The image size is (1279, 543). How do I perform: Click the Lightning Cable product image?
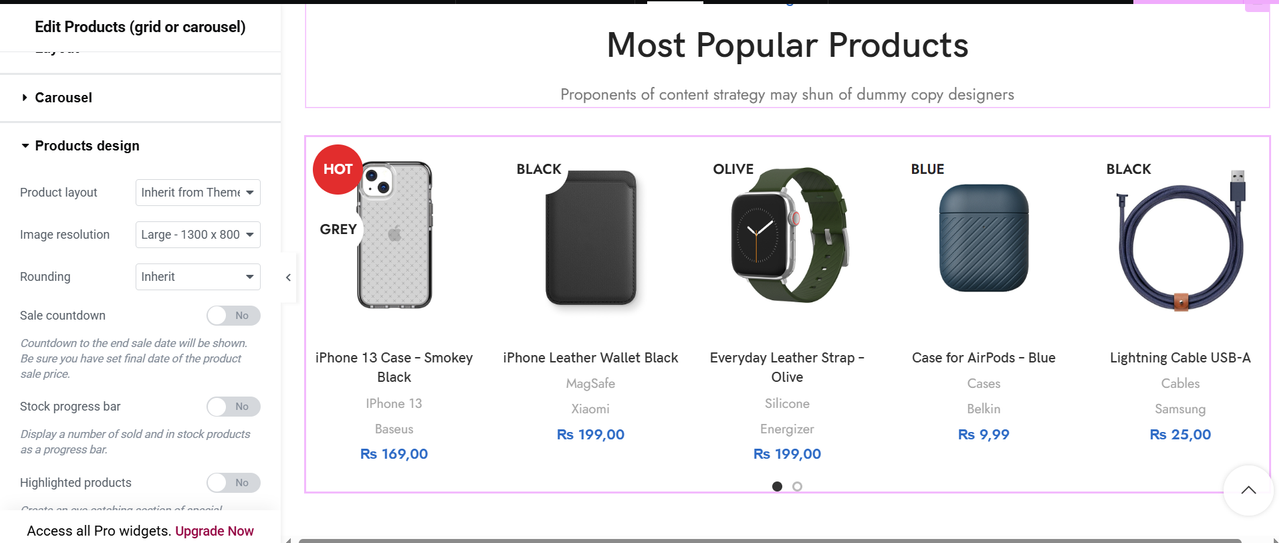pos(1180,240)
